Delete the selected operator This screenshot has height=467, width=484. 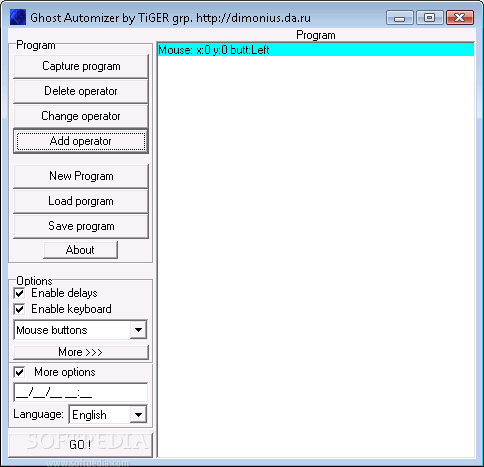tap(81, 91)
